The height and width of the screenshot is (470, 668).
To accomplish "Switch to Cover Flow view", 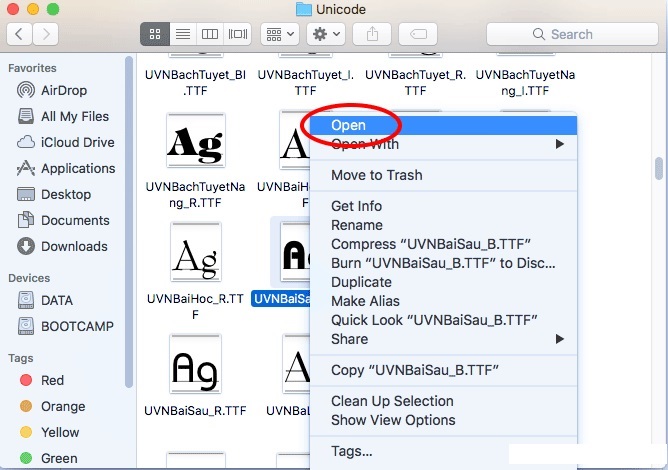I will coord(237,34).
